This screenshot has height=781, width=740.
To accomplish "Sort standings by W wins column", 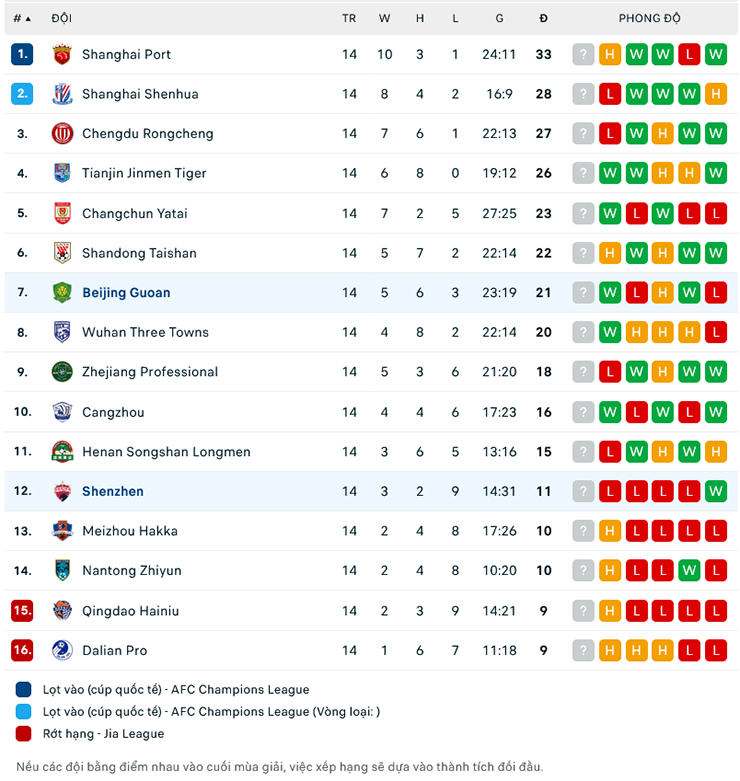I will [384, 18].
